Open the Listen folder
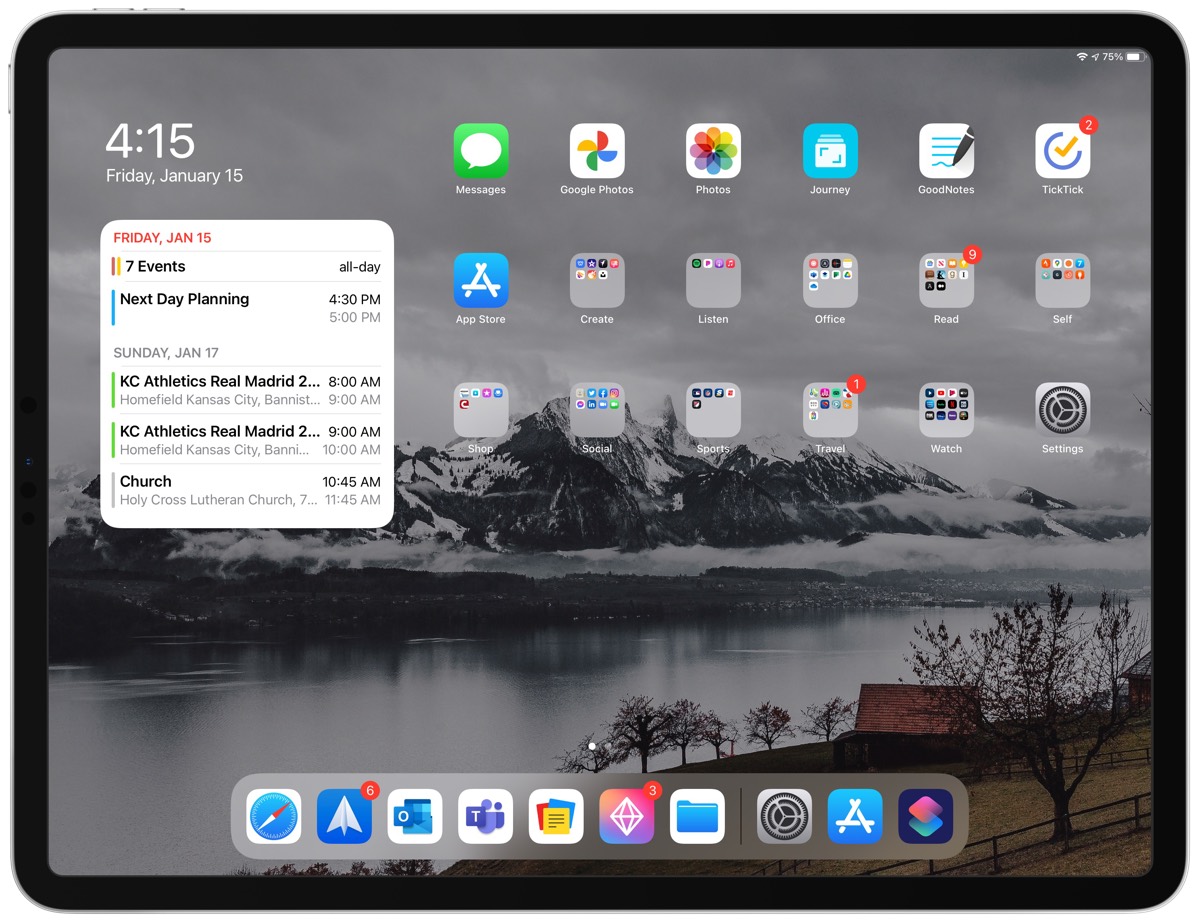The height and width of the screenshot is (924, 1200). [x=713, y=280]
